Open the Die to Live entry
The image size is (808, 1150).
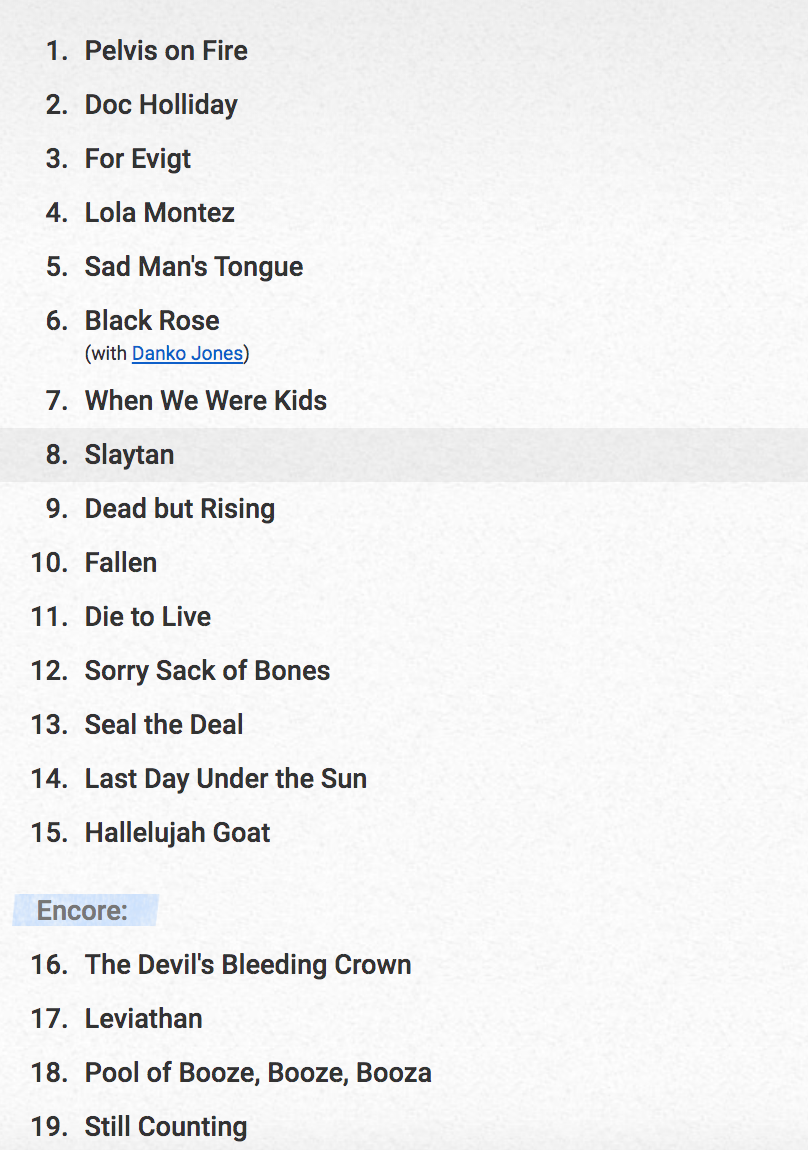pyautogui.click(x=148, y=617)
